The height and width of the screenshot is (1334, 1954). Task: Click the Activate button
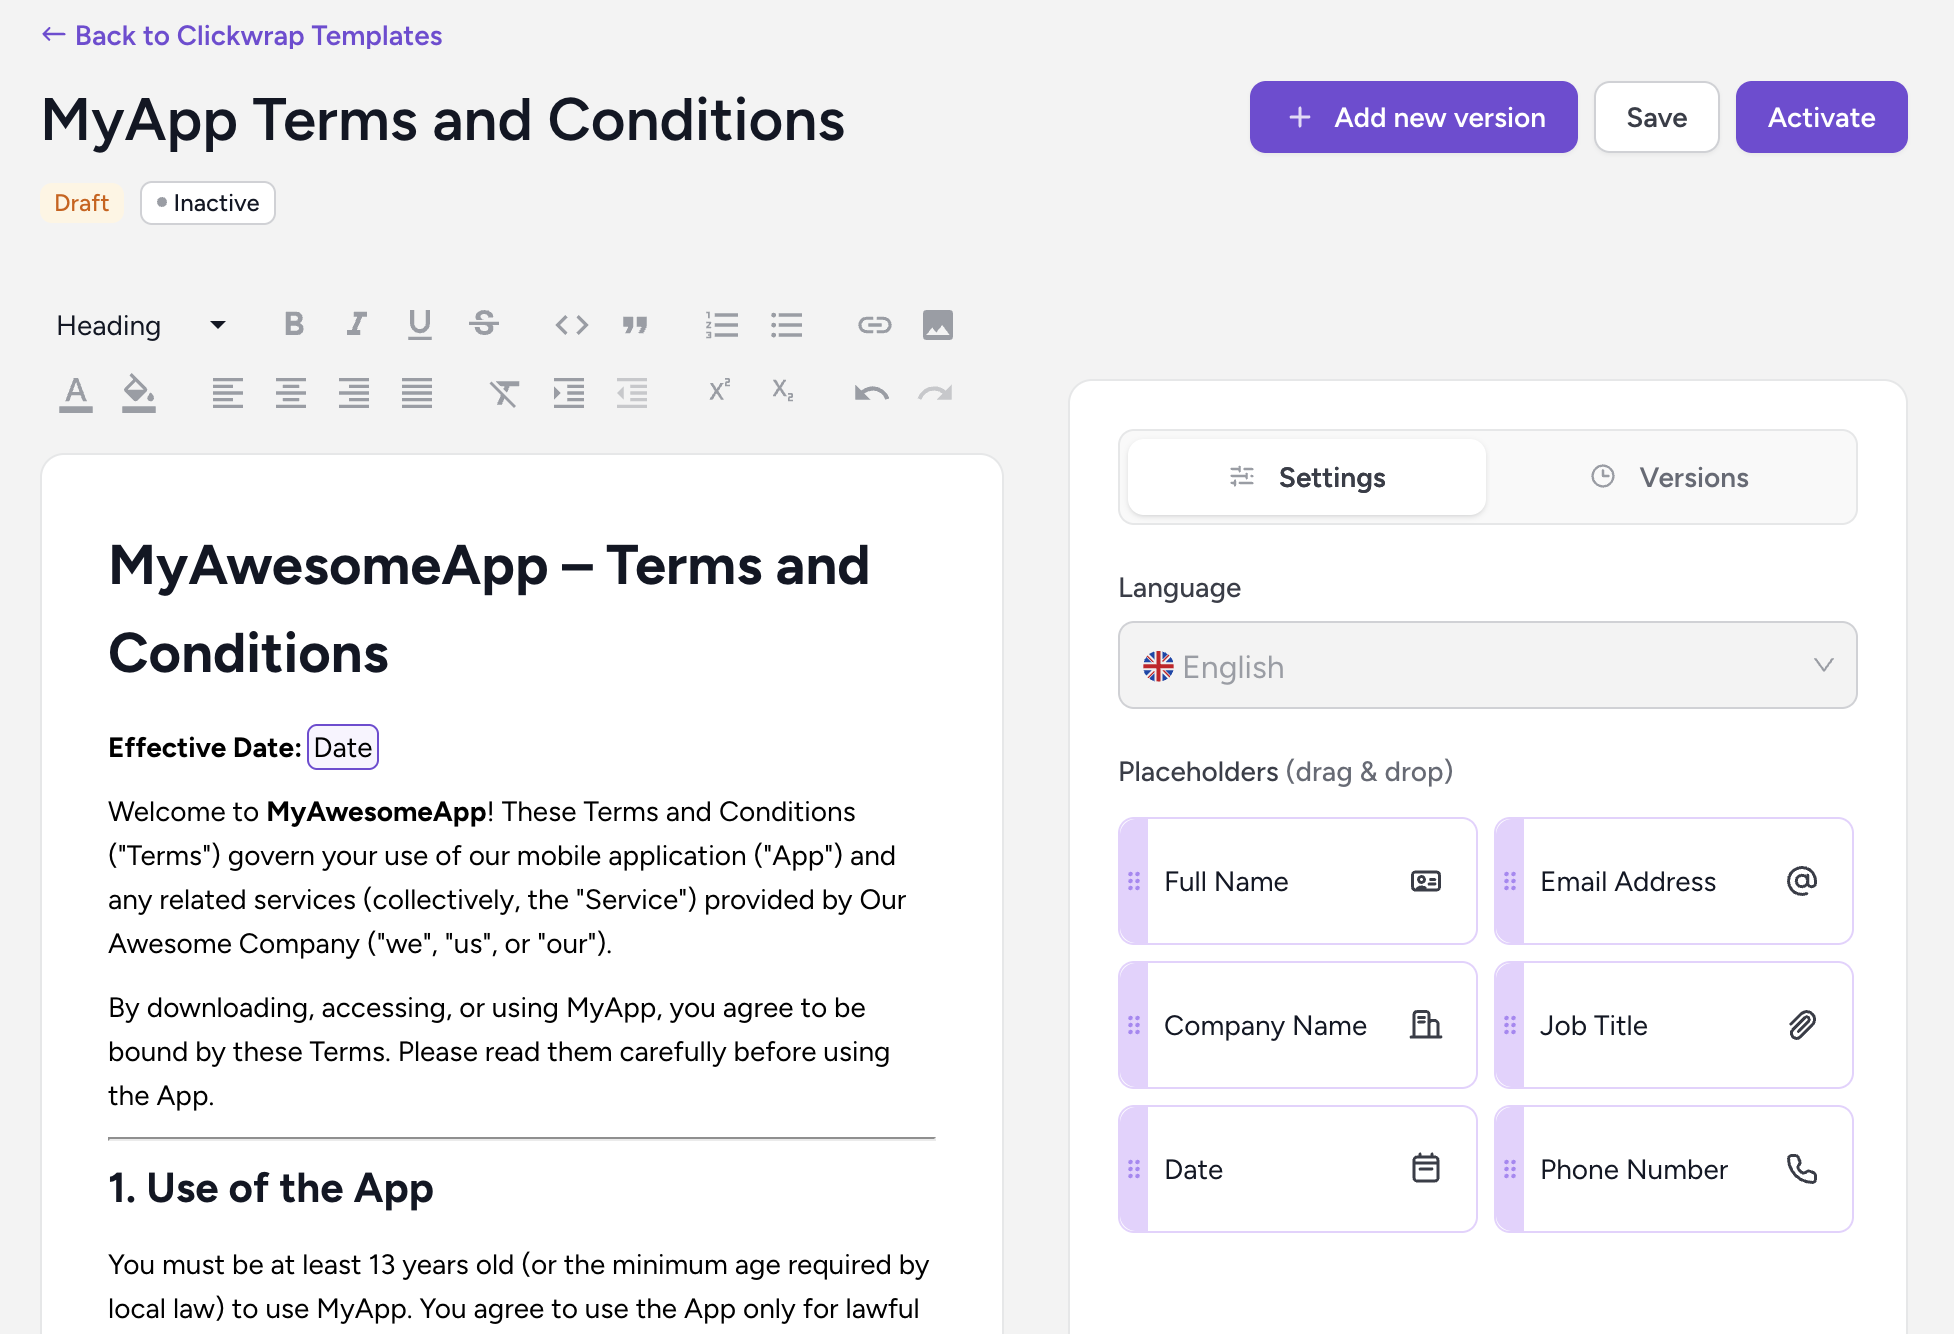(x=1820, y=117)
